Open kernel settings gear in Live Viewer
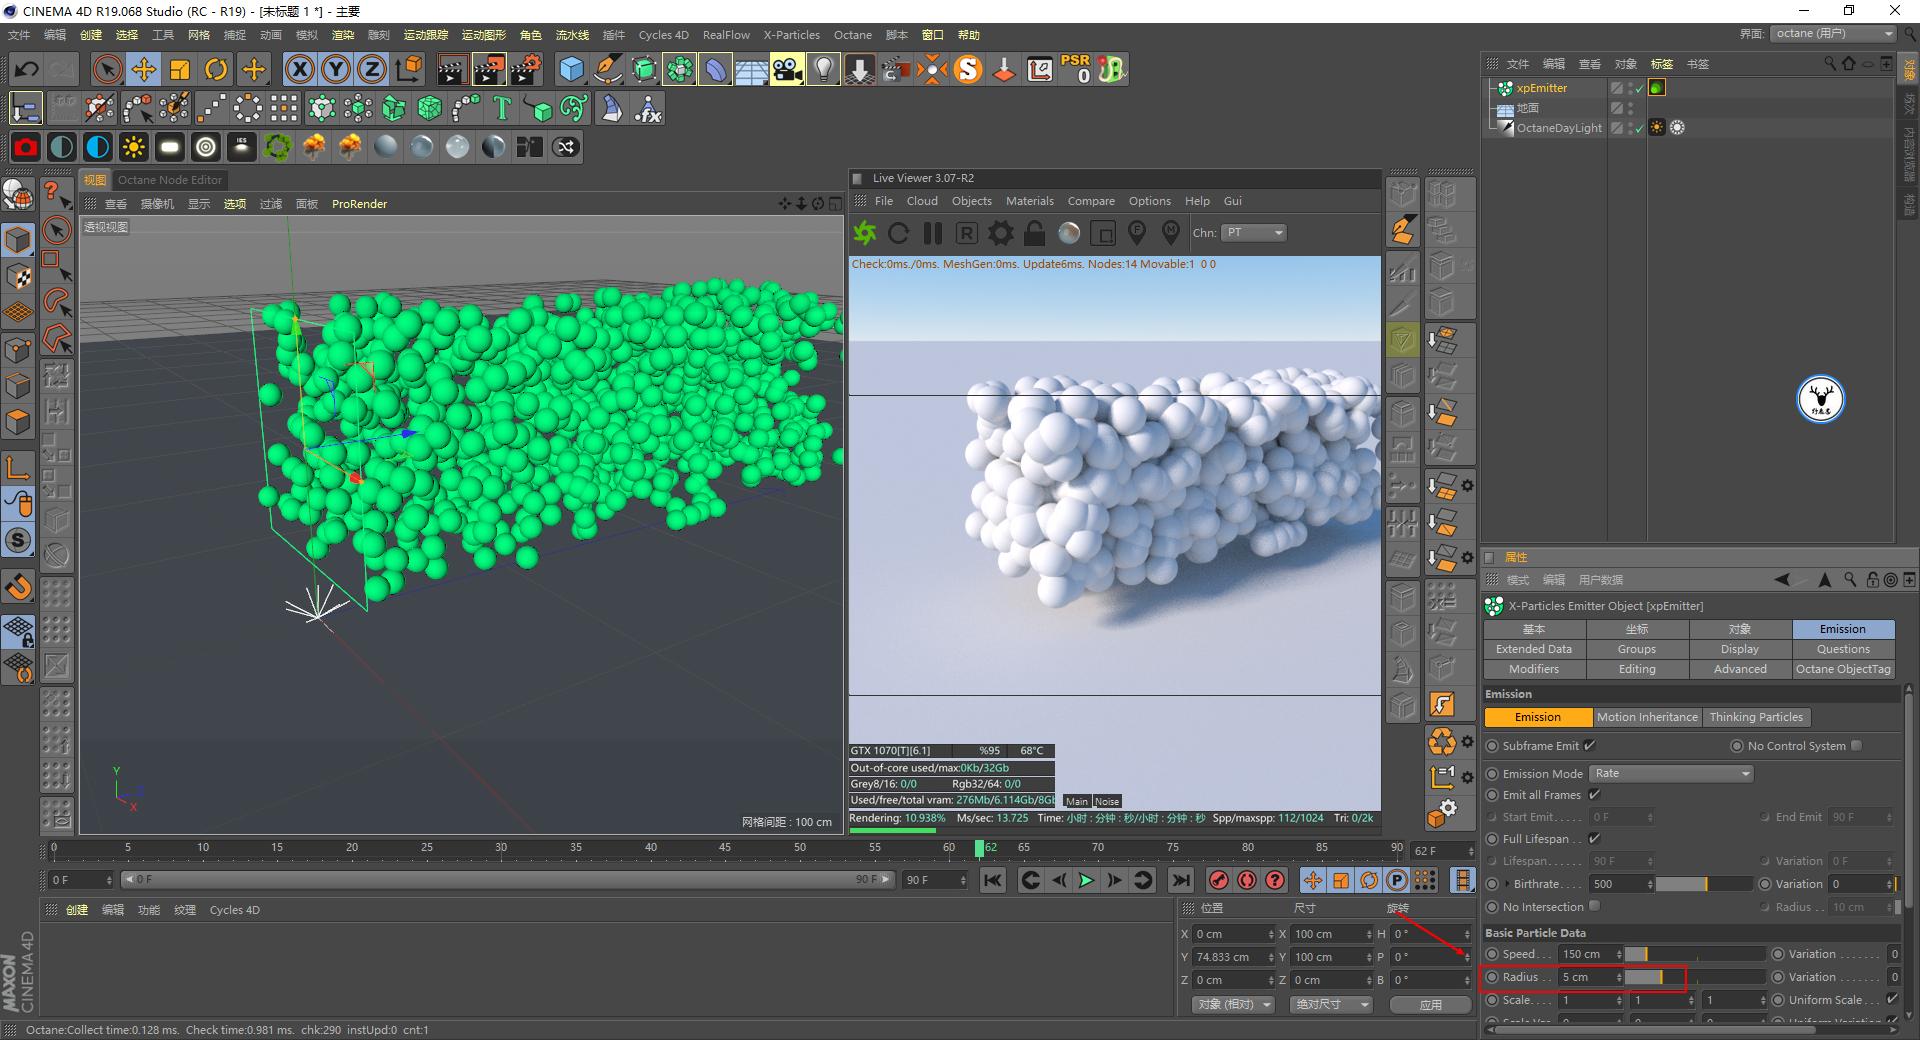 click(1000, 233)
